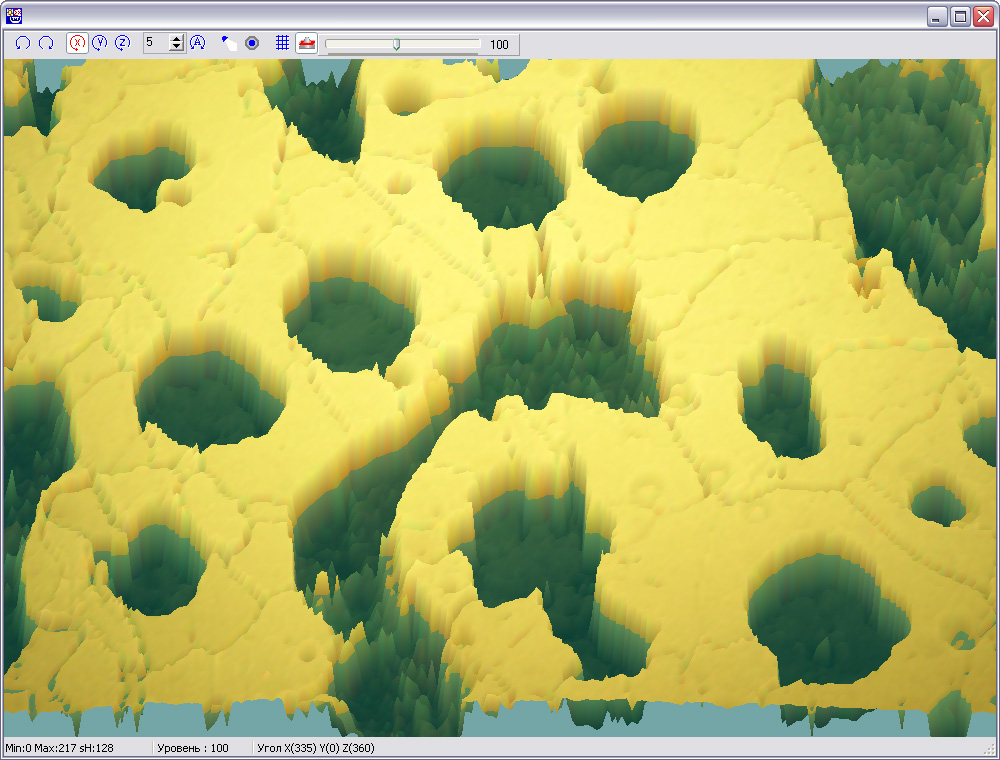The width and height of the screenshot is (1000, 760).
Task: Click the blue circle octagon icon
Action: 252,43
